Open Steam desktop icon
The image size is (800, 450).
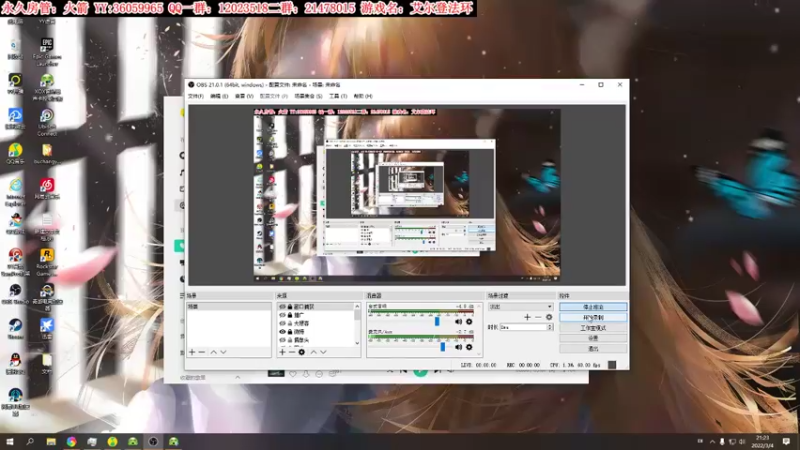15,329
